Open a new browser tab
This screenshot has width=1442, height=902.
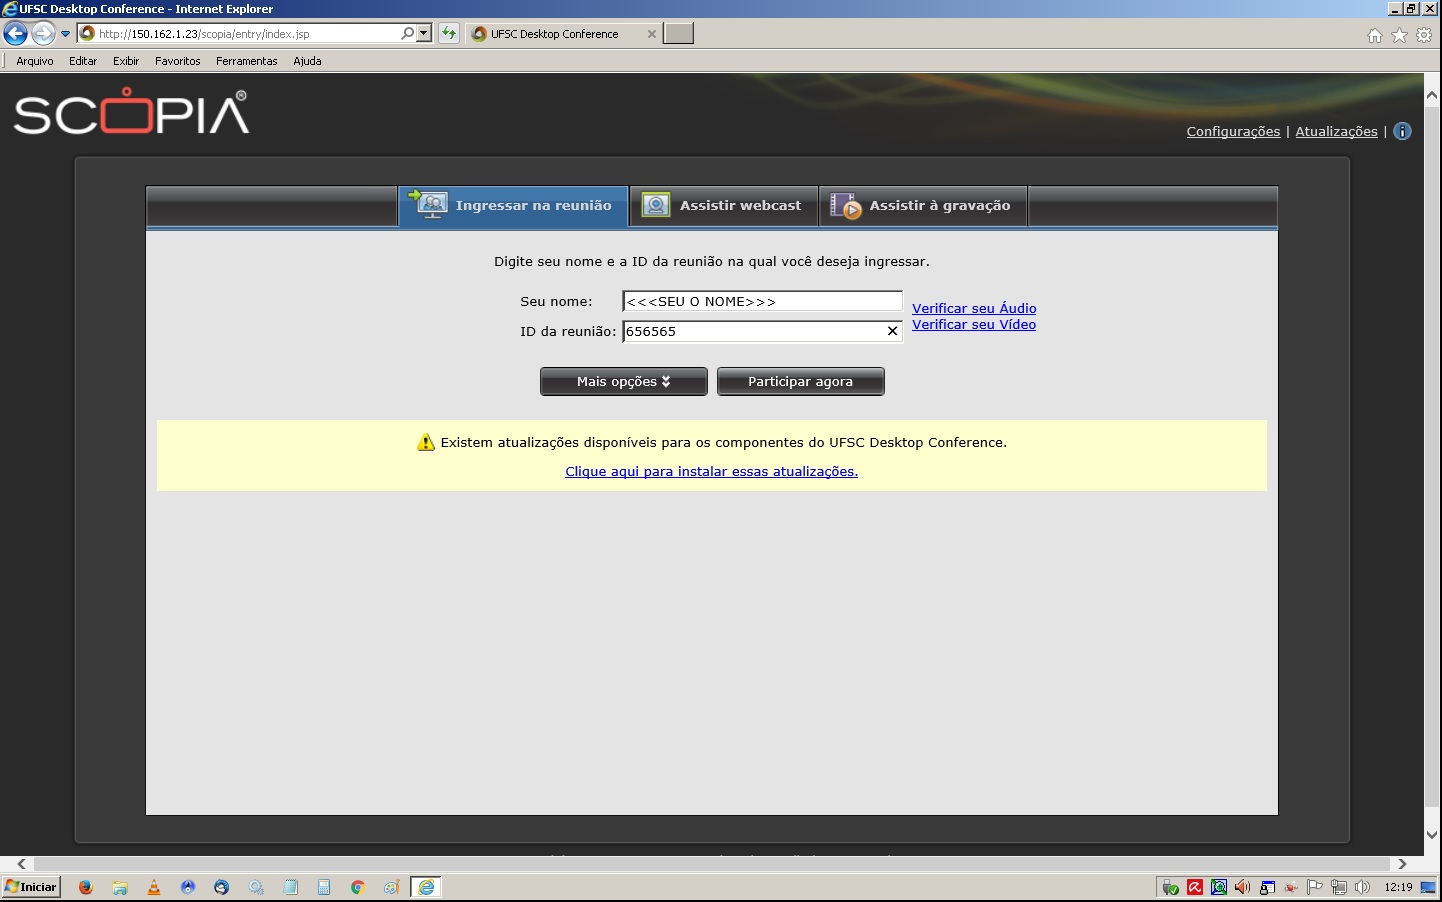coord(678,33)
